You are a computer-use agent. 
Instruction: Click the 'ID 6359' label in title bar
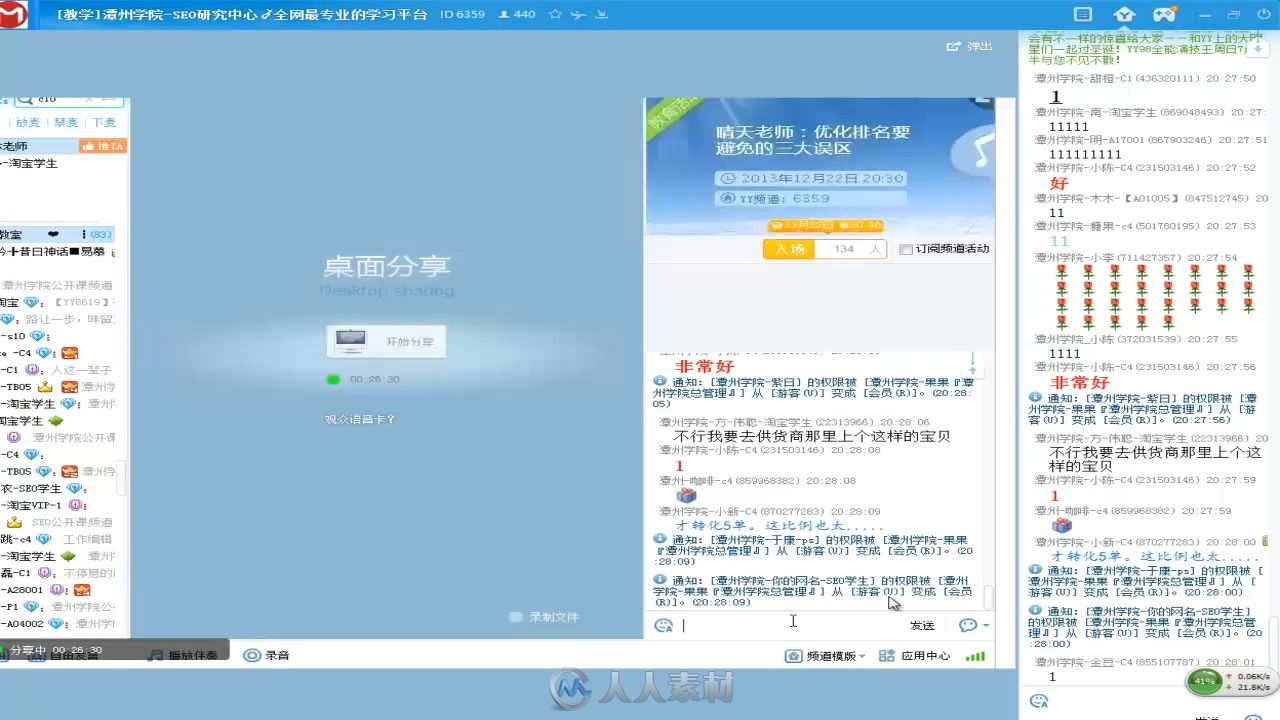pos(462,15)
